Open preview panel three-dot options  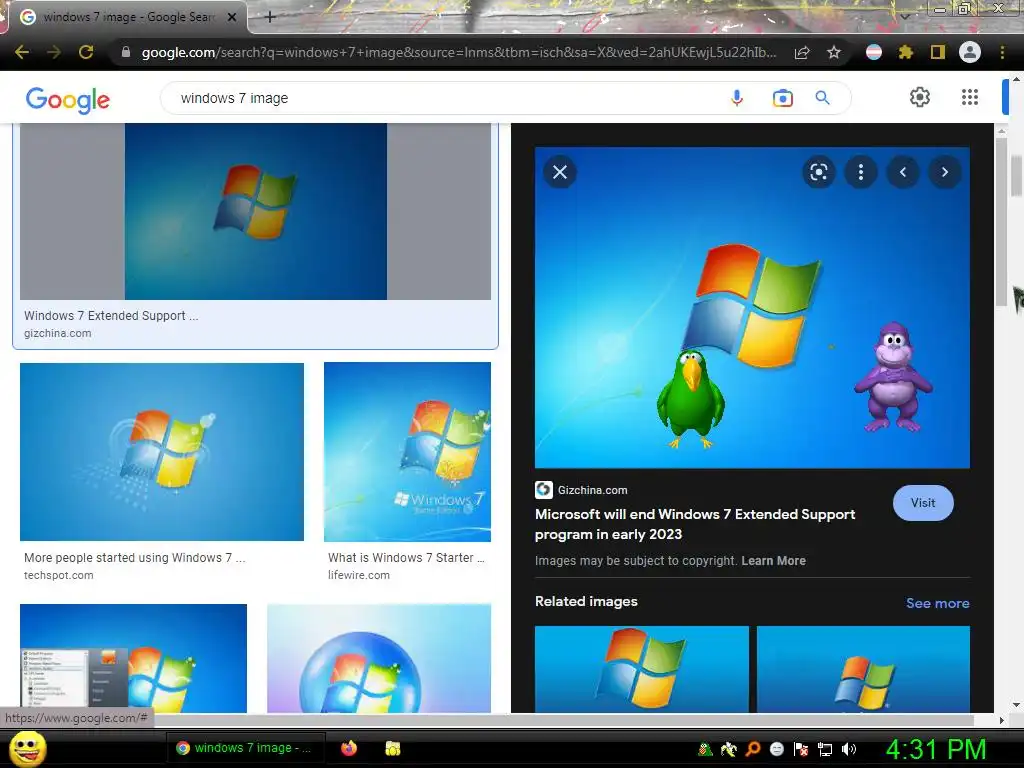(x=861, y=172)
